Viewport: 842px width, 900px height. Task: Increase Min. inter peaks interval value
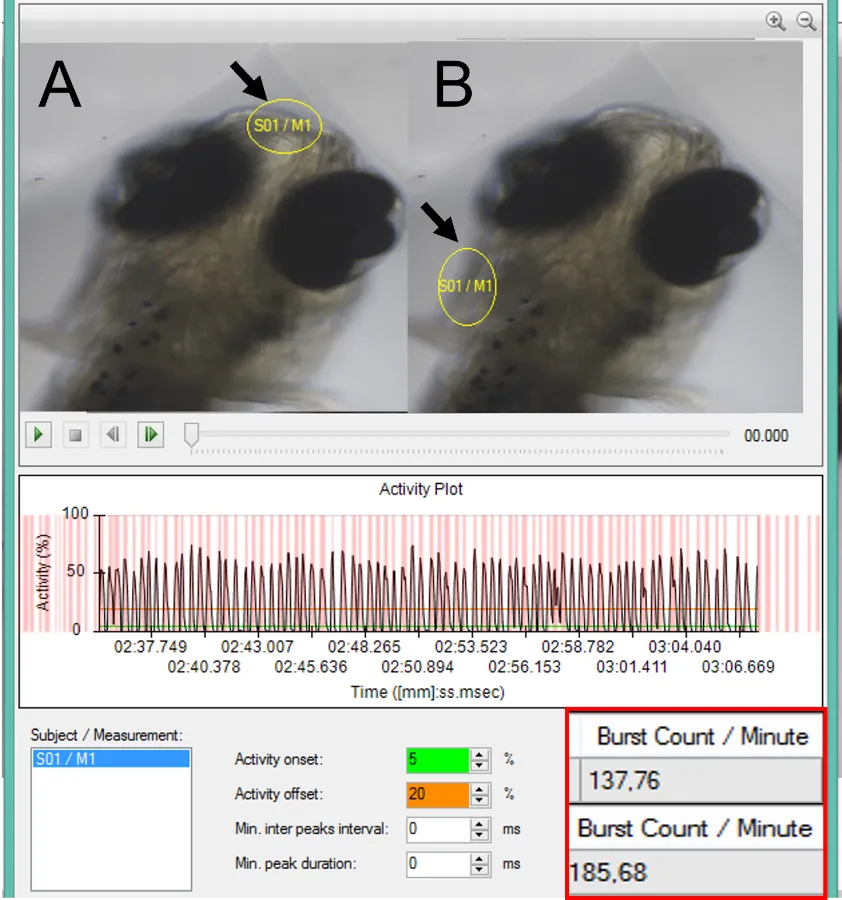(479, 824)
